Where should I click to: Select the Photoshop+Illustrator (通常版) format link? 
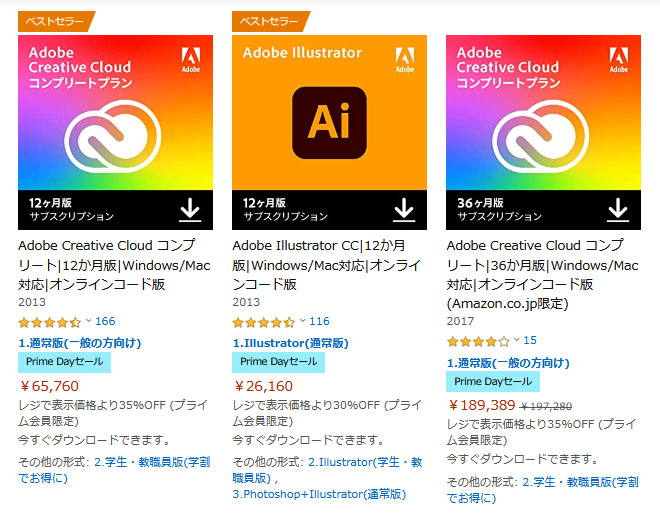point(318,495)
